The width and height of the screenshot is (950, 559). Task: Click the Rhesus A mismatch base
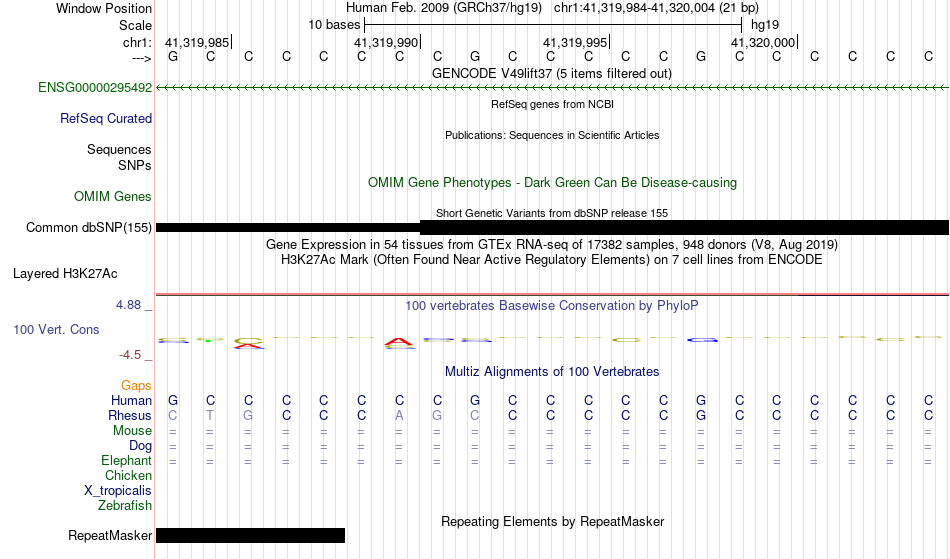click(399, 416)
